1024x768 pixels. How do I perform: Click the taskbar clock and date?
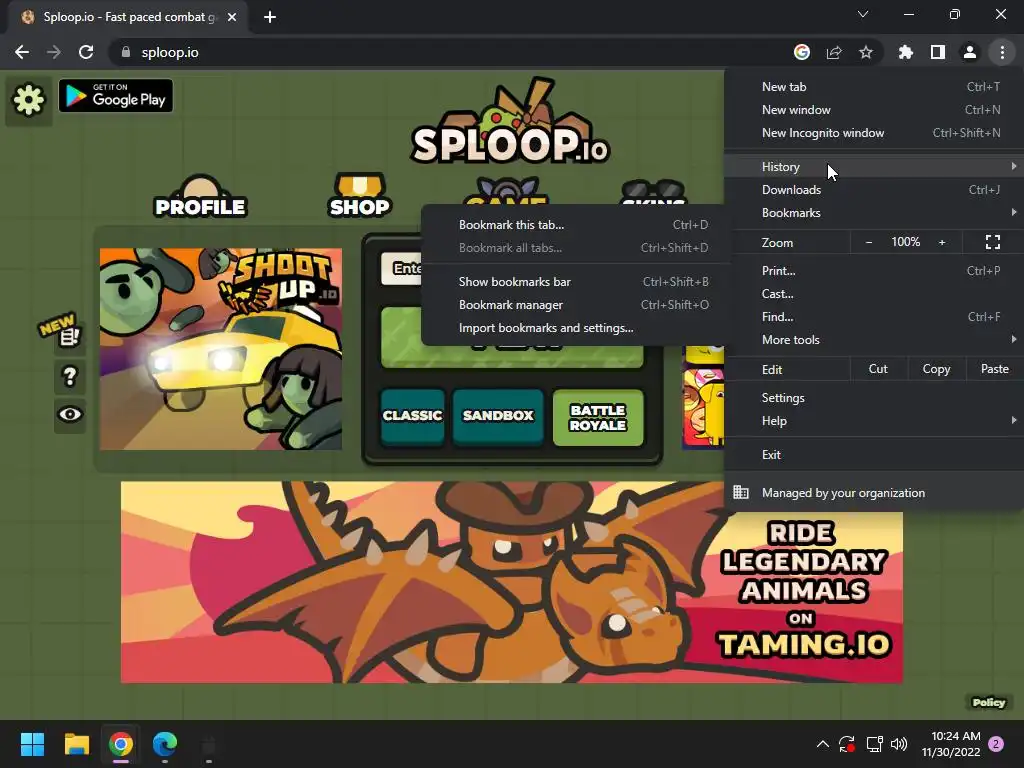[x=951, y=744]
